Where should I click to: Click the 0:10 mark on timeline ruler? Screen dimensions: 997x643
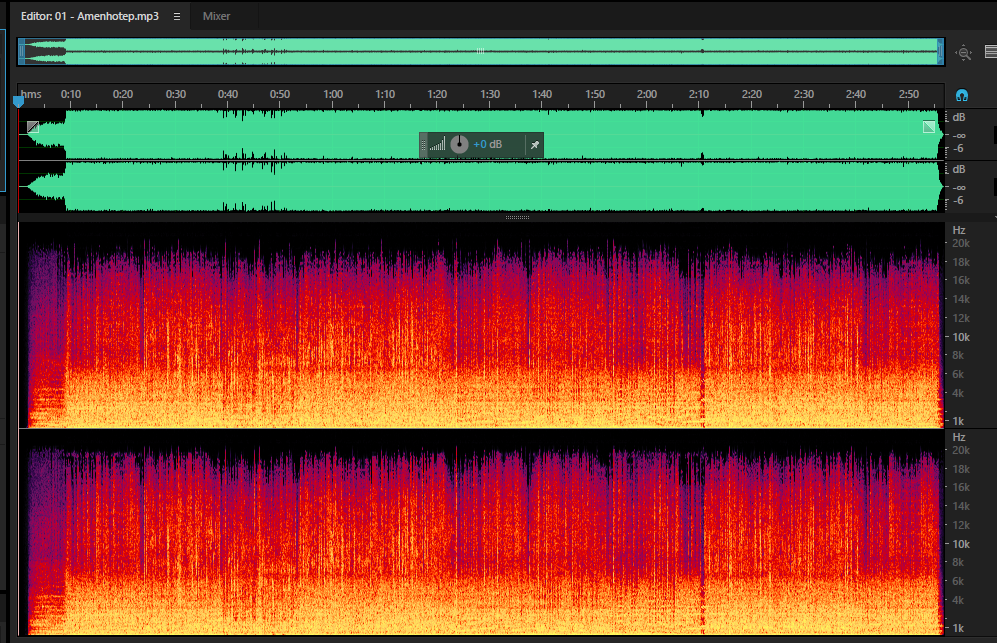[71, 94]
